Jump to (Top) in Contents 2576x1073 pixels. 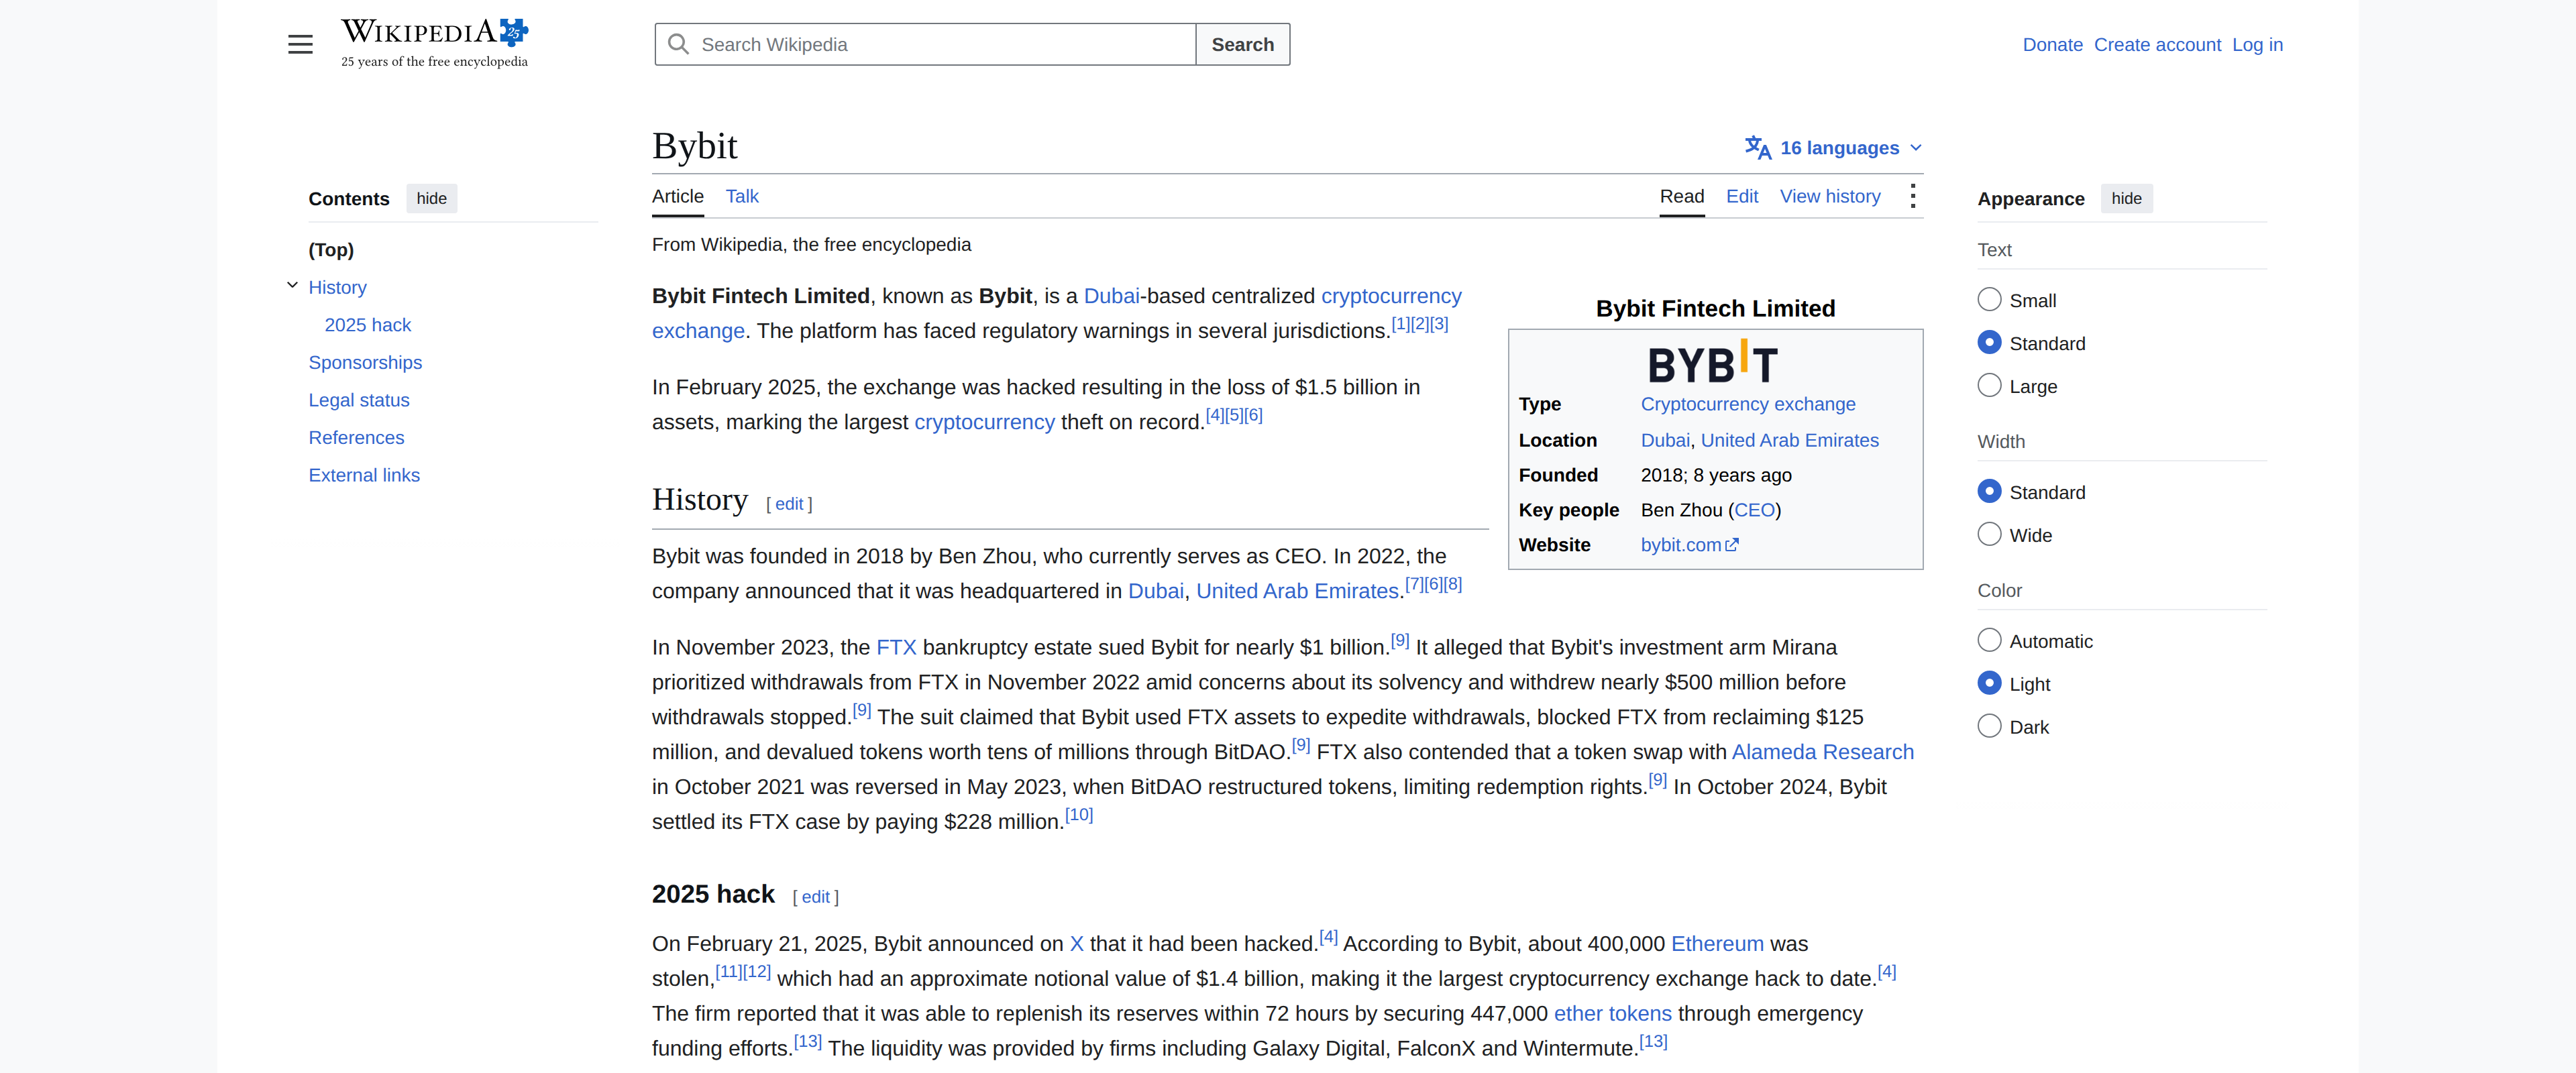pos(331,250)
